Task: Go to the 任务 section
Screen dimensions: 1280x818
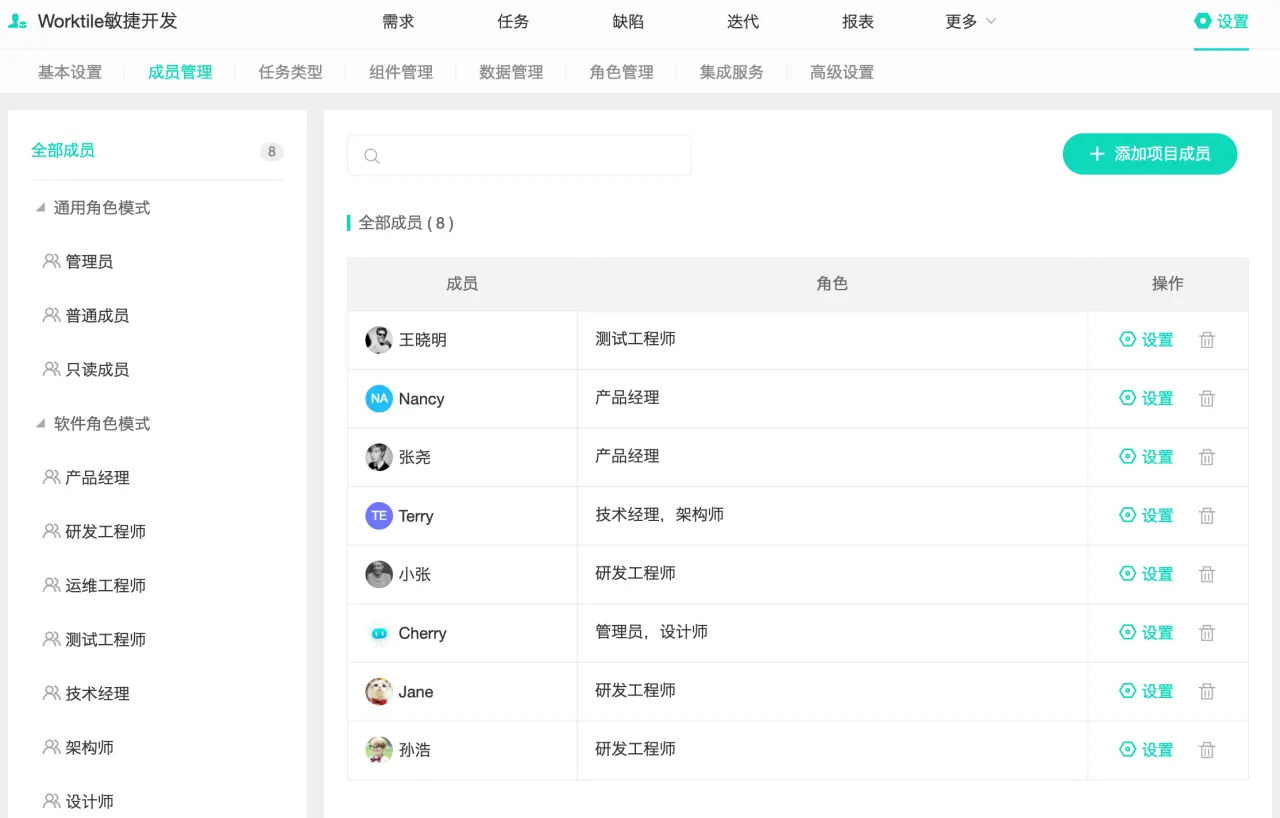Action: click(513, 21)
